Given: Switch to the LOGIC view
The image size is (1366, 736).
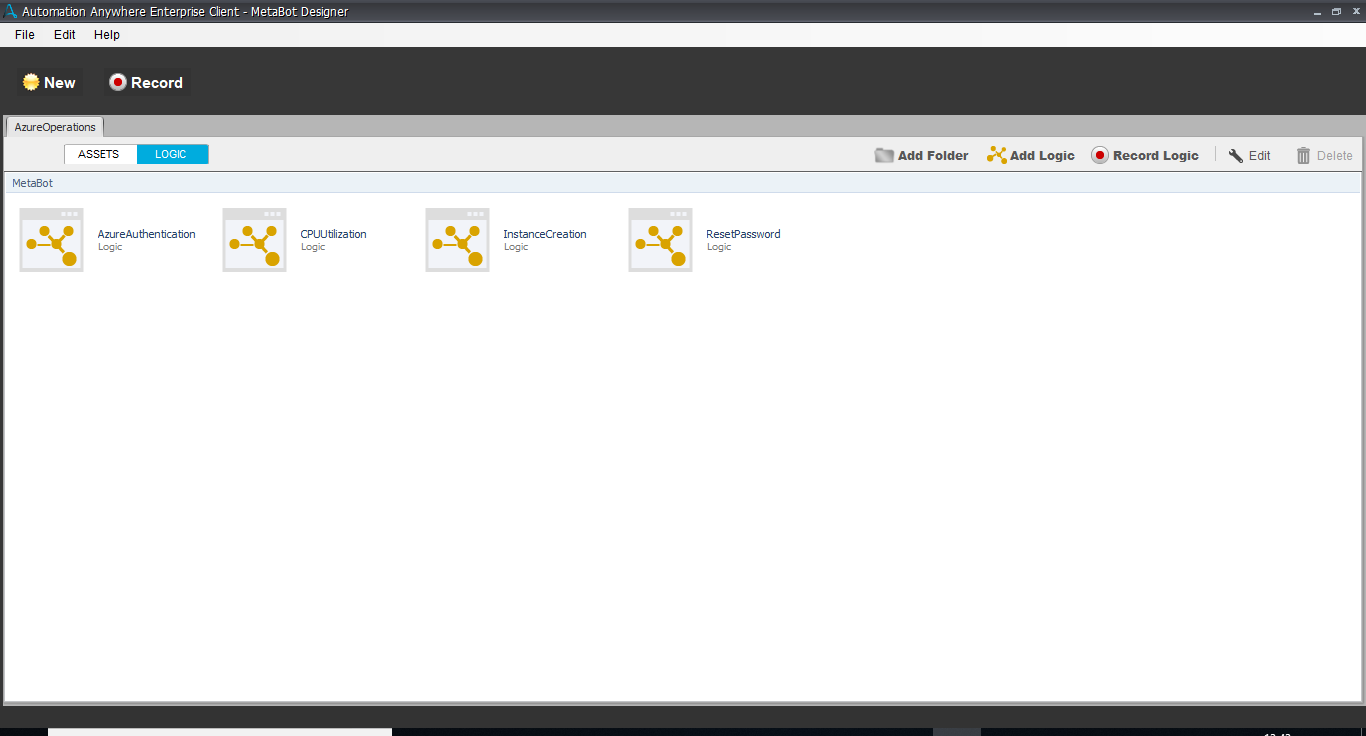Looking at the screenshot, I should [x=172, y=154].
